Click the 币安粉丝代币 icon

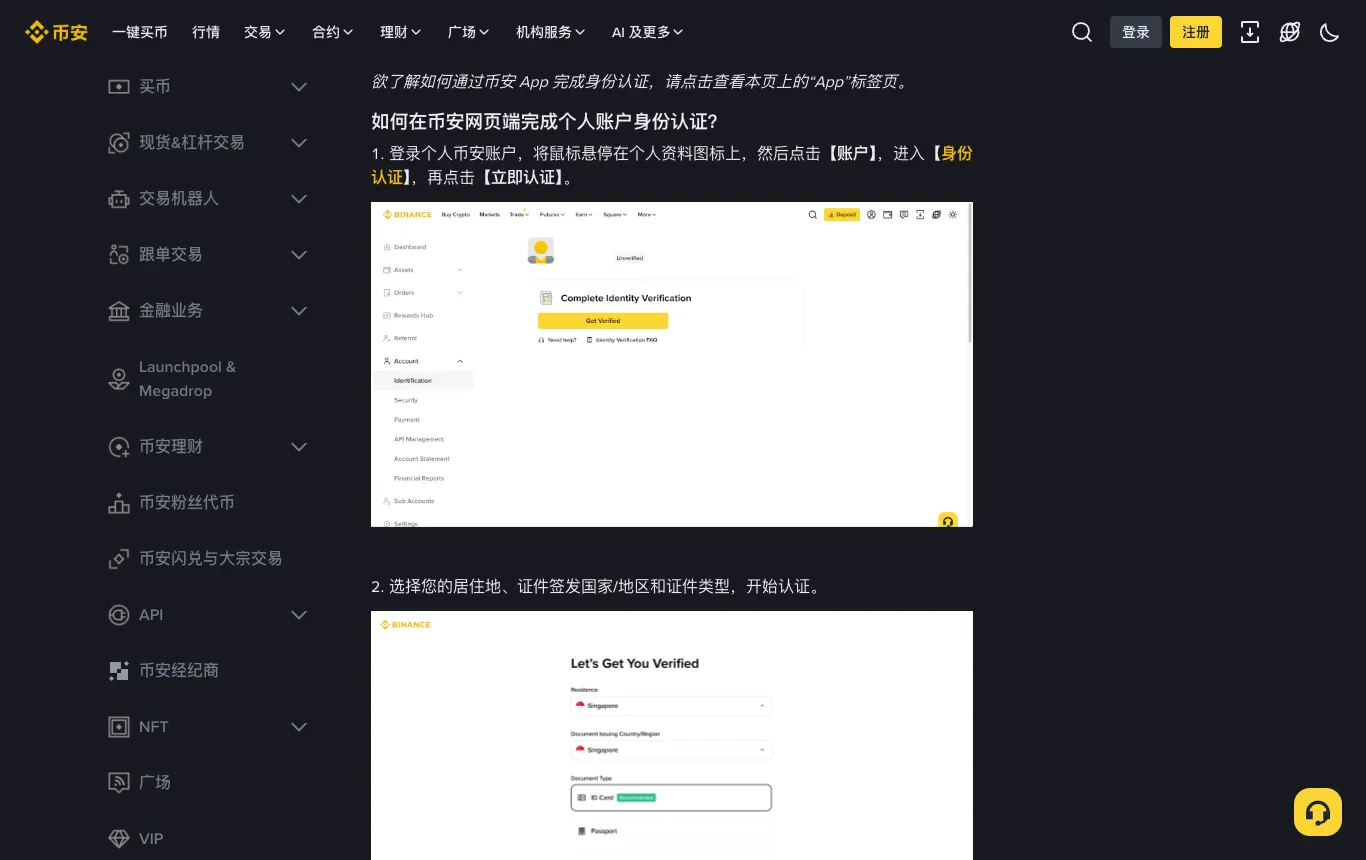(119, 503)
